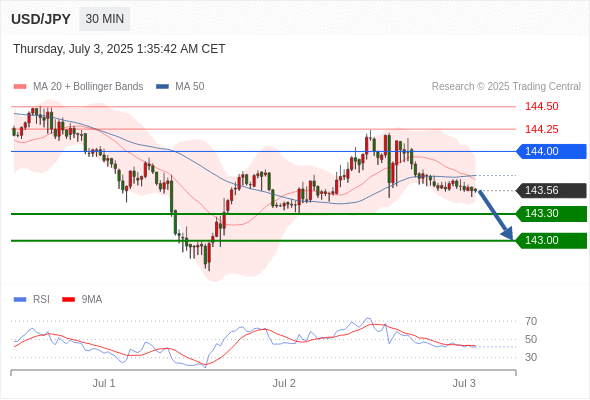Click the 'Jul 1' axis date label
Image resolution: width=590 pixels, height=400 pixels.
(x=104, y=383)
